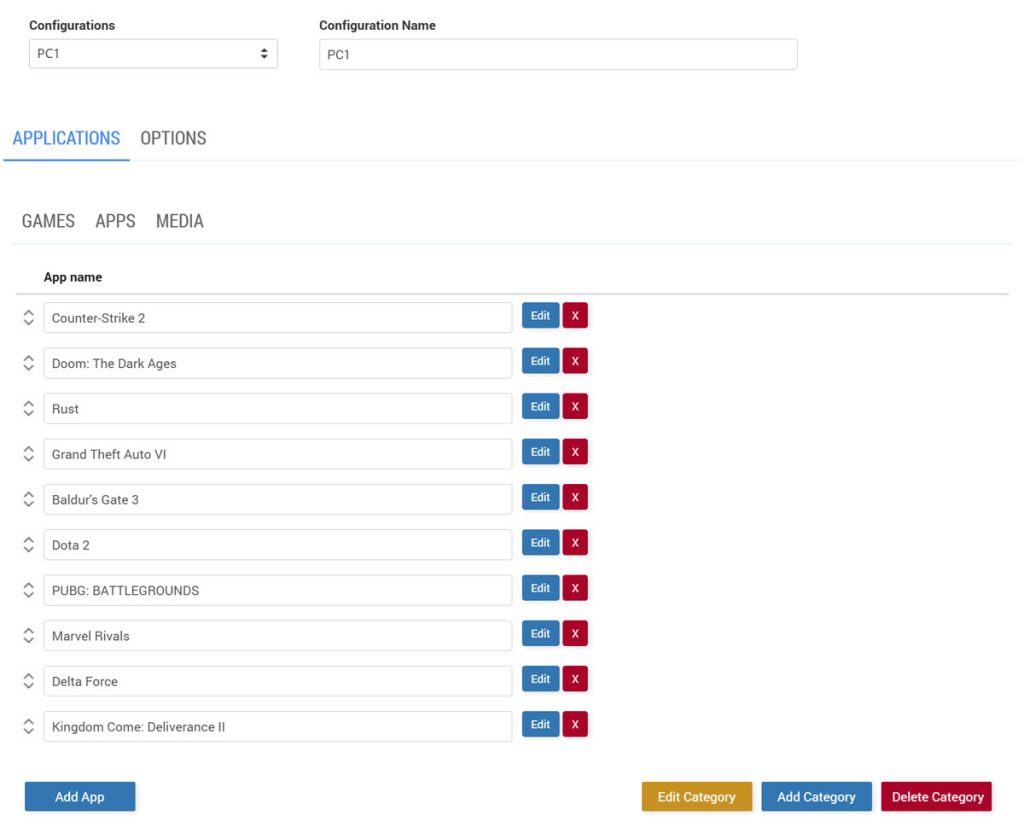Click Edit for PUBG: BATTLEGROUNDS

click(x=540, y=588)
